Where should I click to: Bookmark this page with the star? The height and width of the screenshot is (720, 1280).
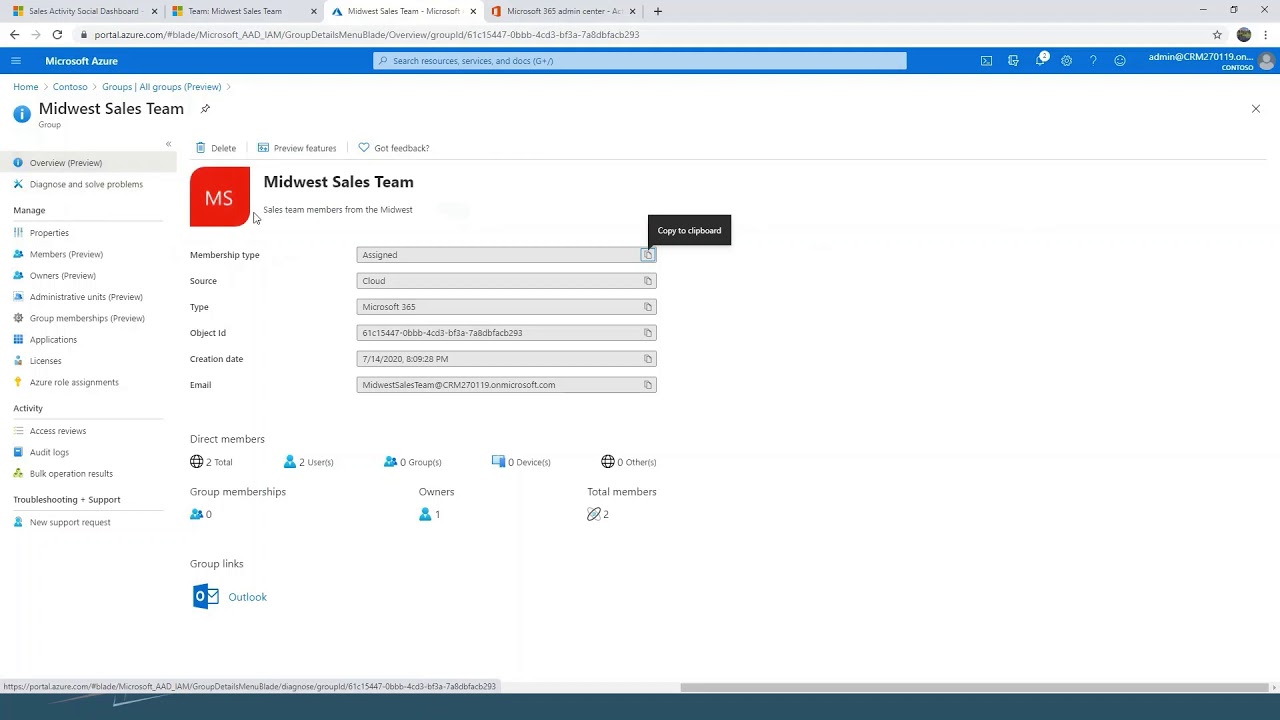click(x=1217, y=34)
